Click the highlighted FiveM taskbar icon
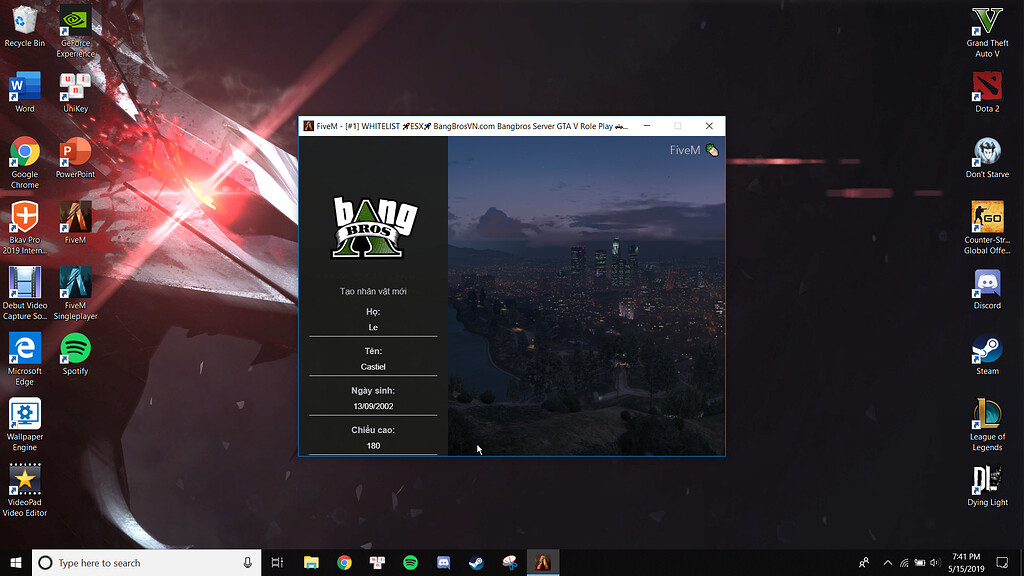This screenshot has width=1024, height=576. pyautogui.click(x=544, y=562)
